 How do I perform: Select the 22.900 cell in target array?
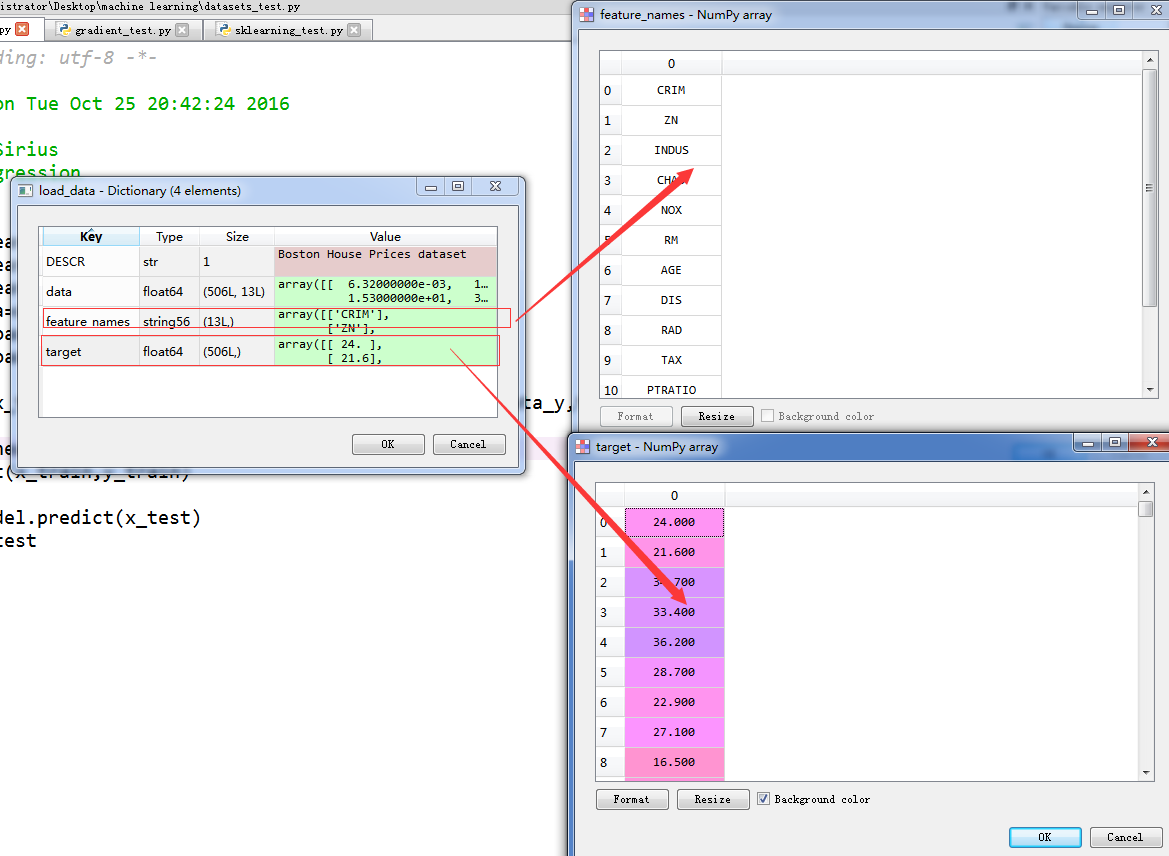point(674,702)
